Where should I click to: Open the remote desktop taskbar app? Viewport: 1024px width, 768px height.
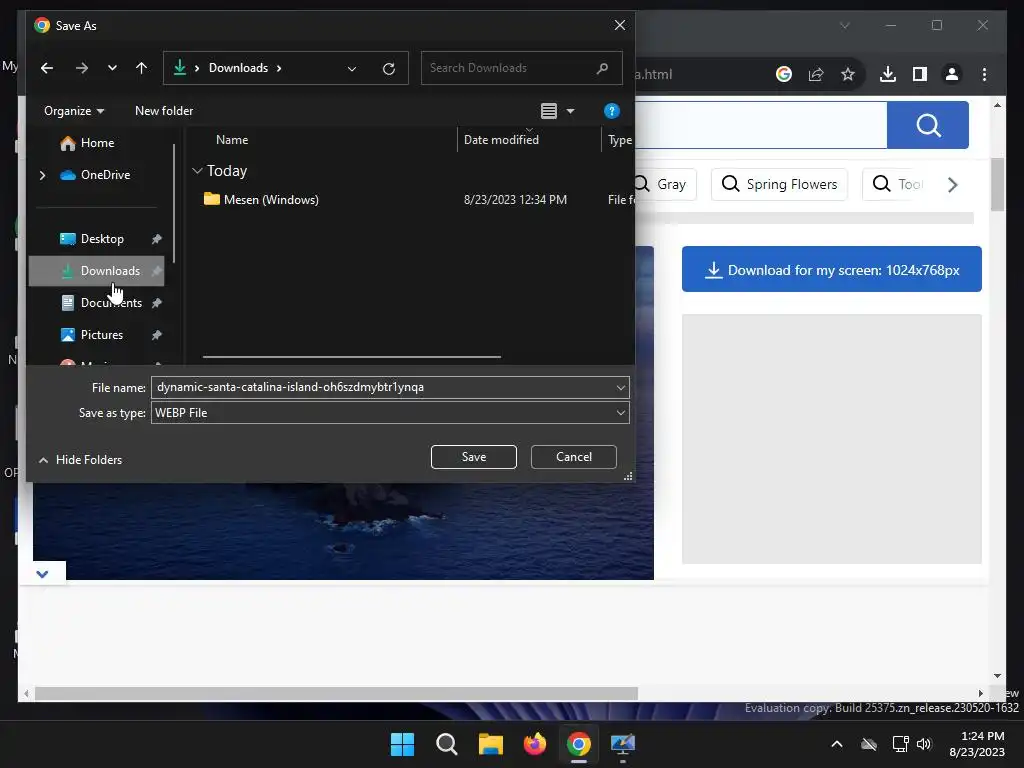point(622,744)
